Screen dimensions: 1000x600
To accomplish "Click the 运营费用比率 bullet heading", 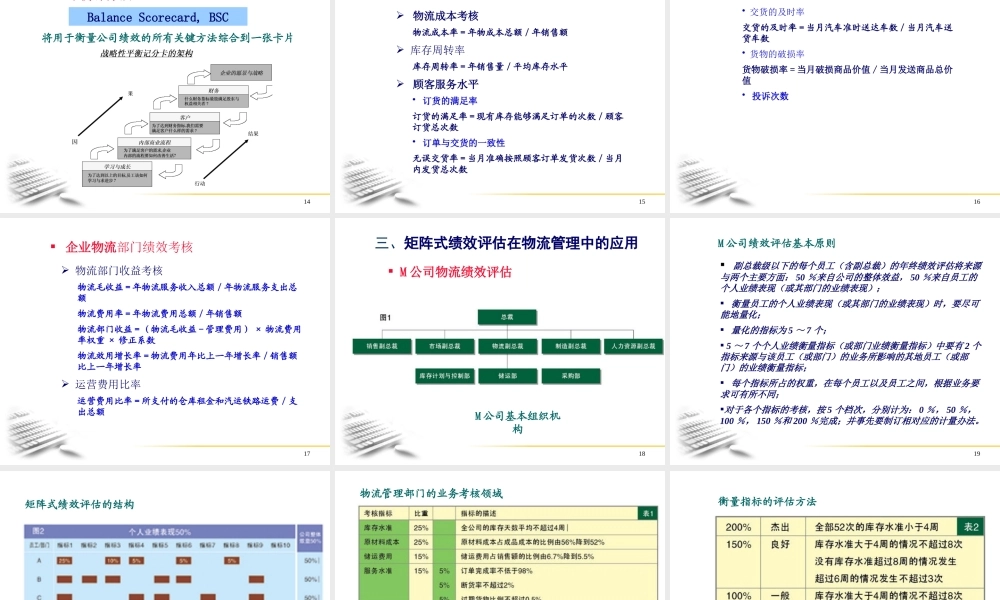I will point(108,384).
